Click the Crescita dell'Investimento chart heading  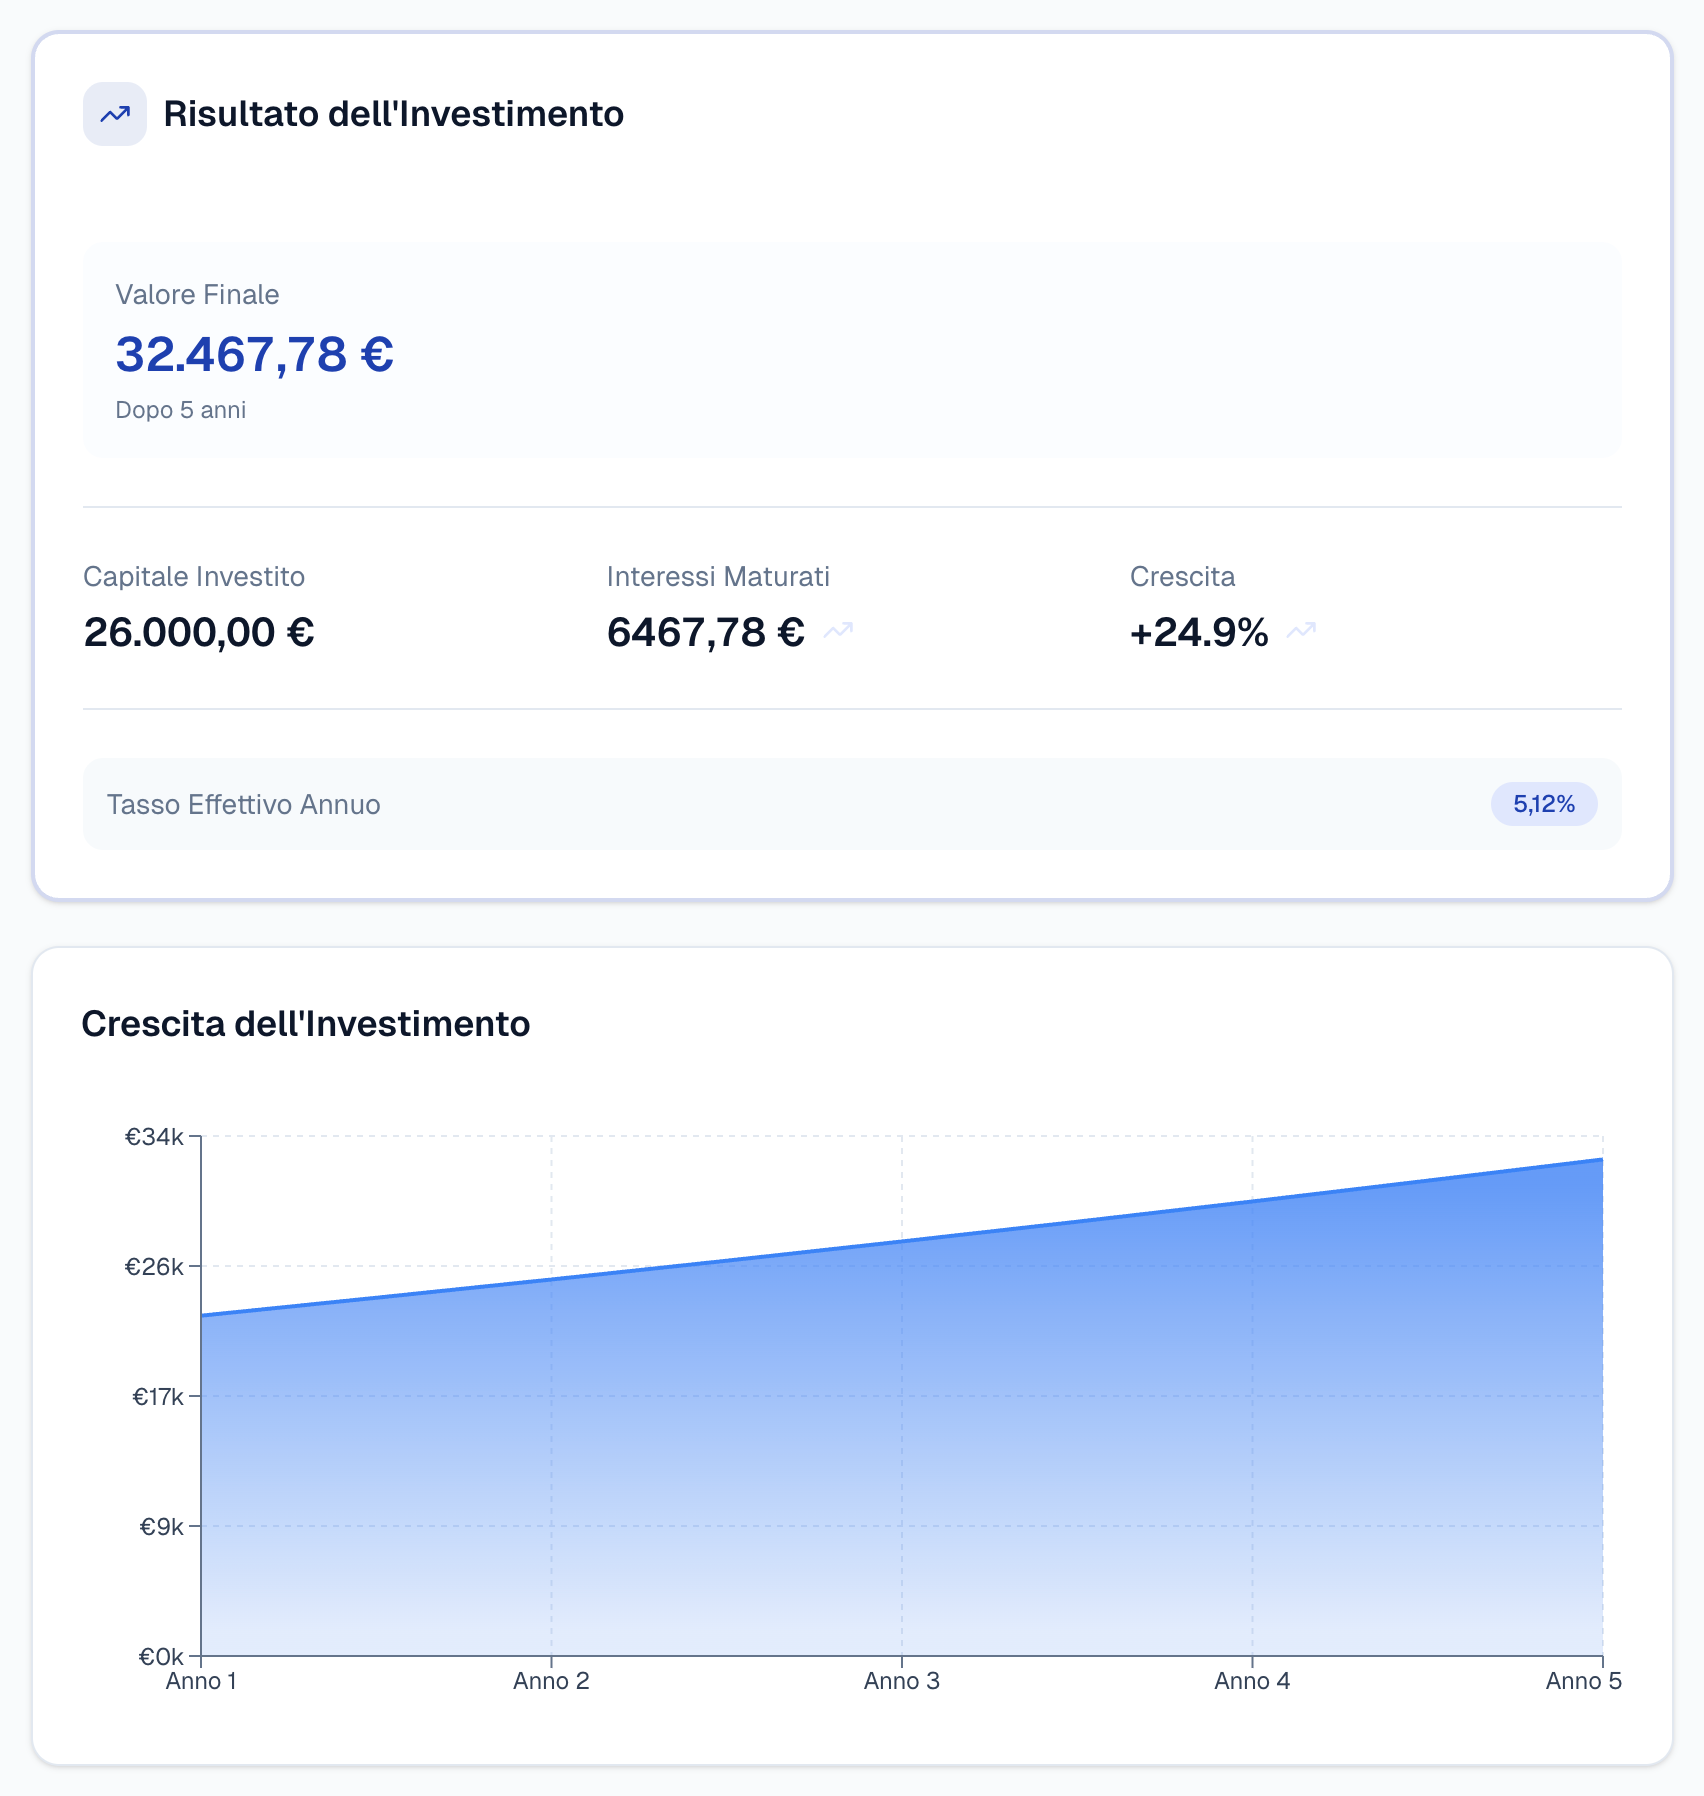[x=305, y=1024]
